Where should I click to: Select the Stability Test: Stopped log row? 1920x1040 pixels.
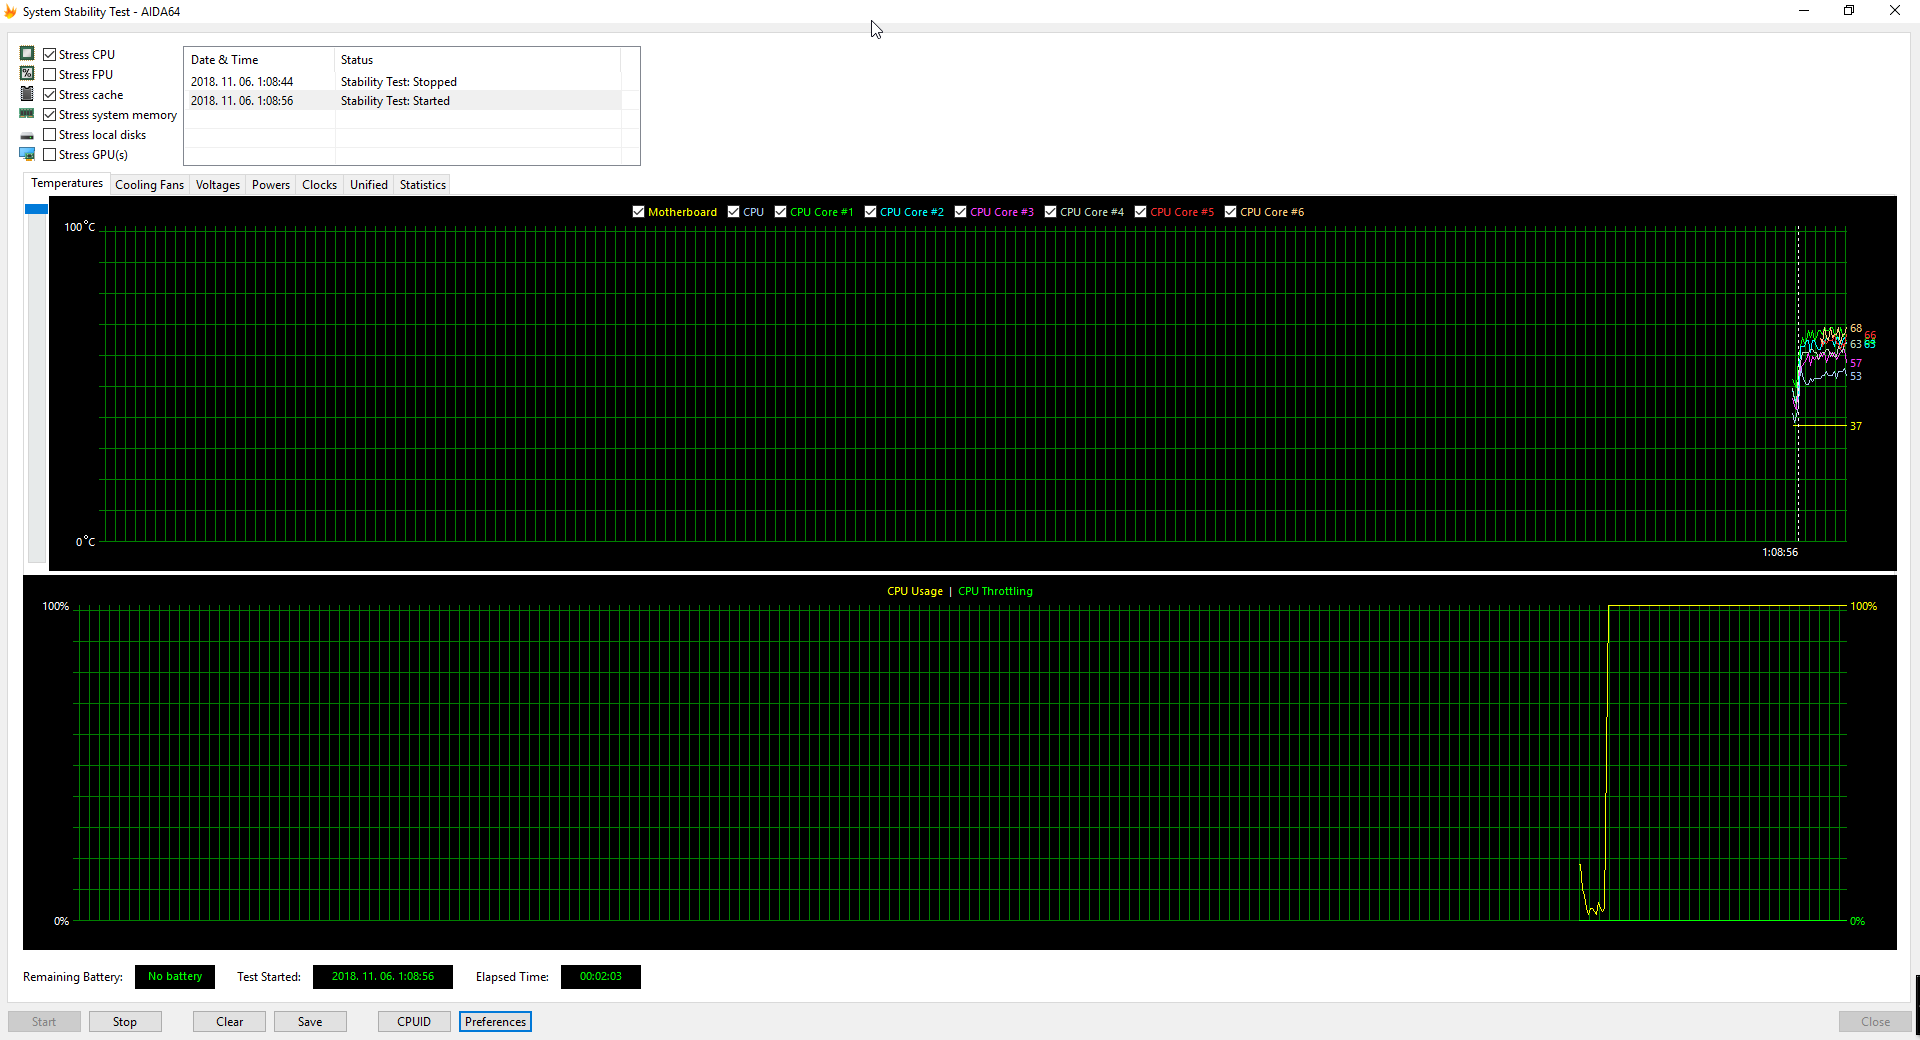403,82
